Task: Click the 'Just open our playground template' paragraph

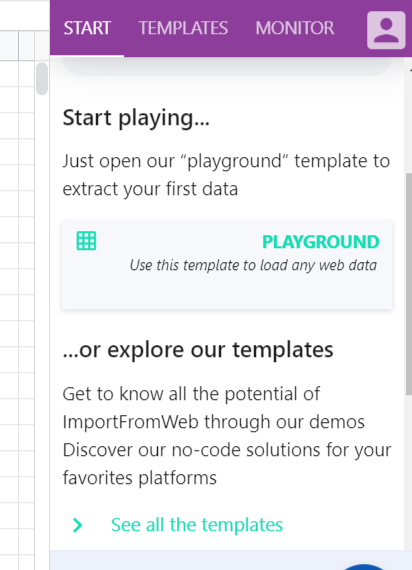Action: (226, 175)
